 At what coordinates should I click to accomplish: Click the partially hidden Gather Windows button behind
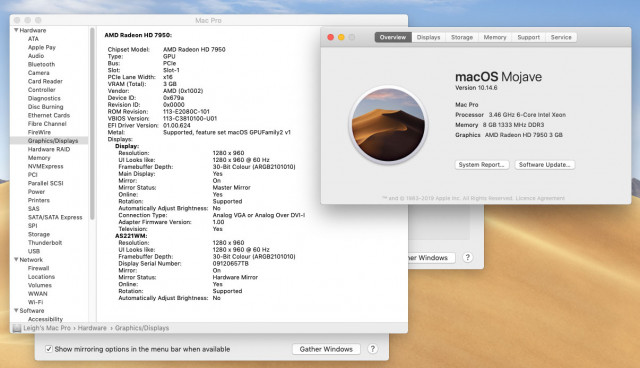point(432,257)
